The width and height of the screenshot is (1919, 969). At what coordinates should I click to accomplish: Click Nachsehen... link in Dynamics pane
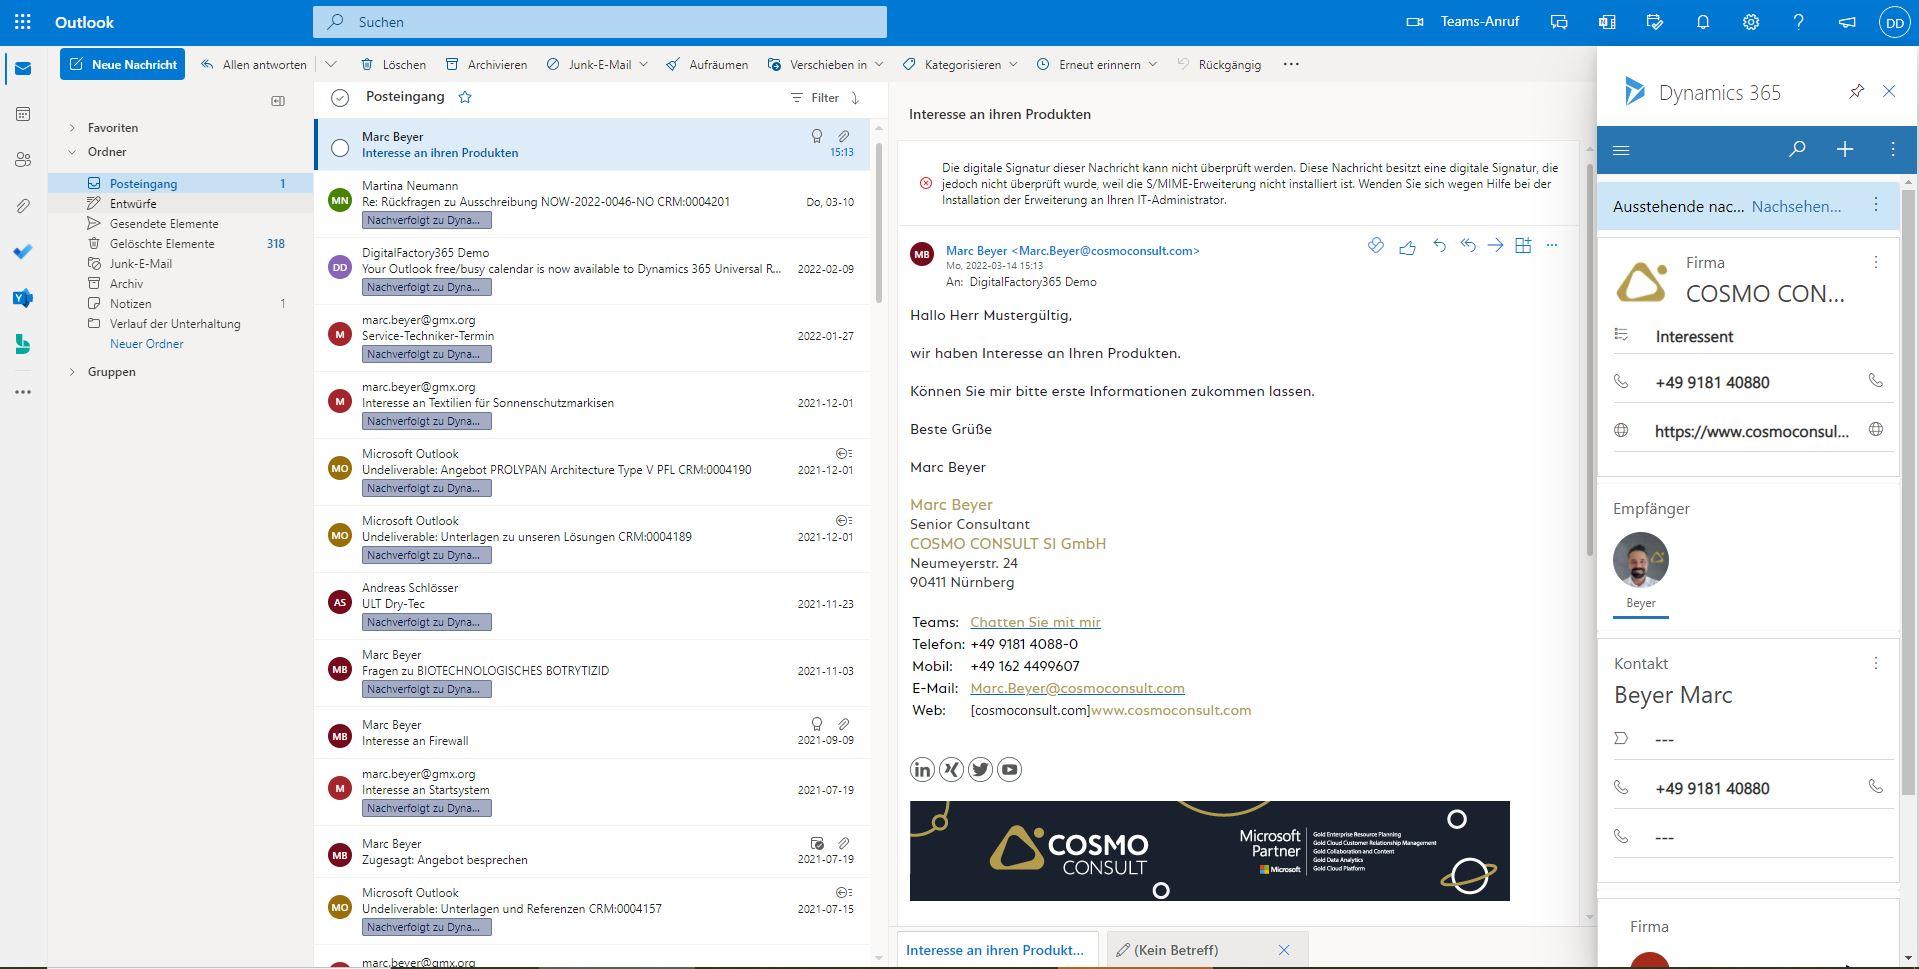(x=1796, y=206)
